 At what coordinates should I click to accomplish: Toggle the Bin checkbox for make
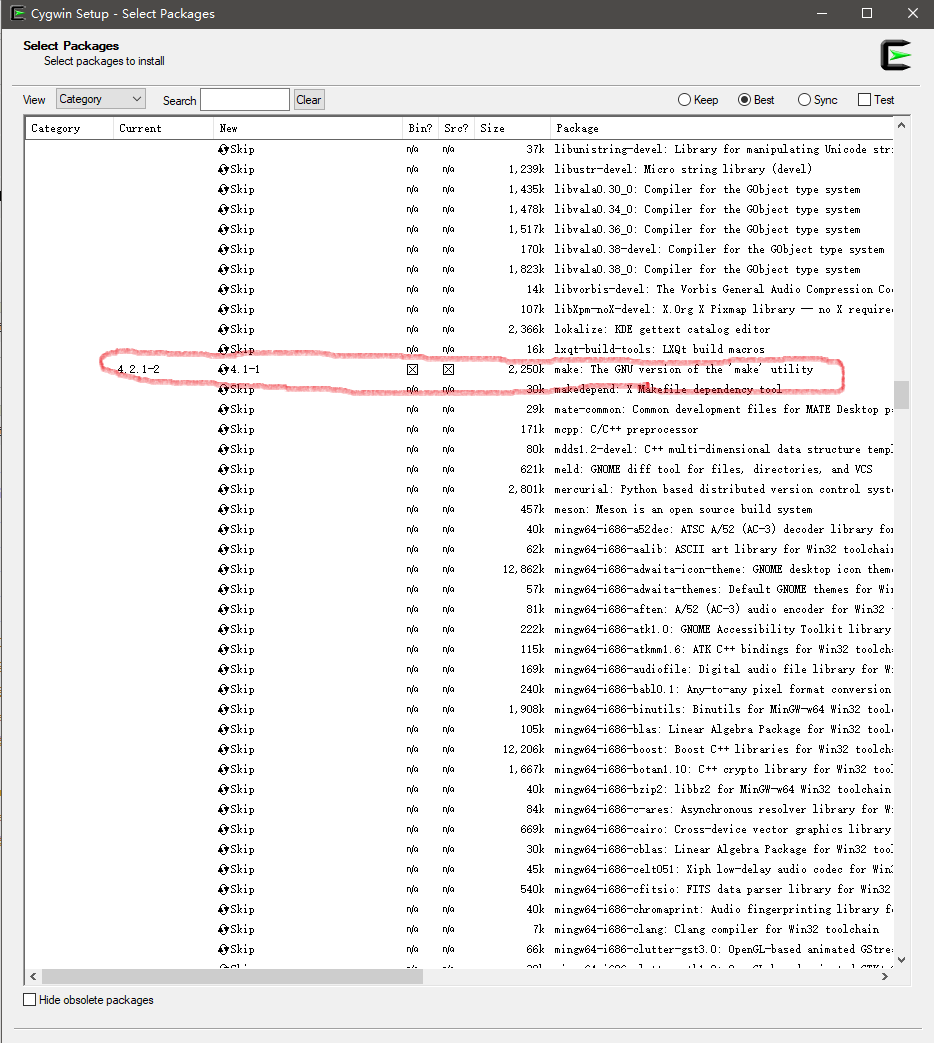pyautogui.click(x=412, y=369)
